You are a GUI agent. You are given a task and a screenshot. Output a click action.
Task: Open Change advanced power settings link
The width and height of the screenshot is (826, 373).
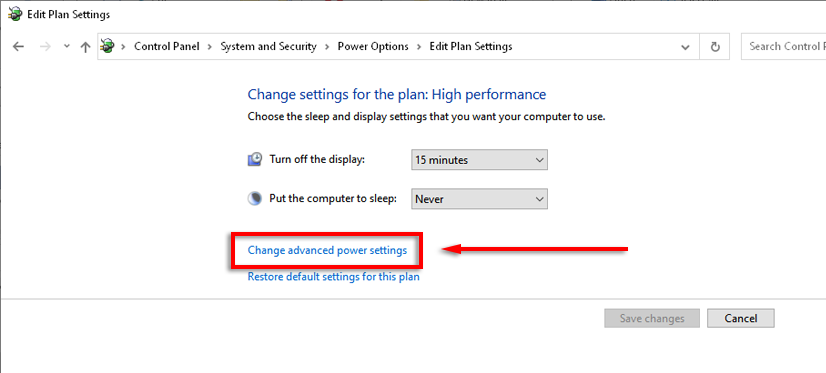pos(327,250)
